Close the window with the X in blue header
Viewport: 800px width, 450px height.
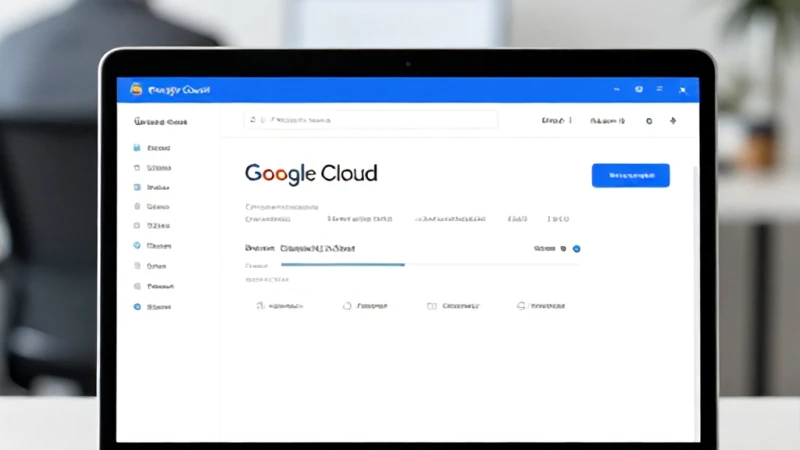(x=683, y=90)
